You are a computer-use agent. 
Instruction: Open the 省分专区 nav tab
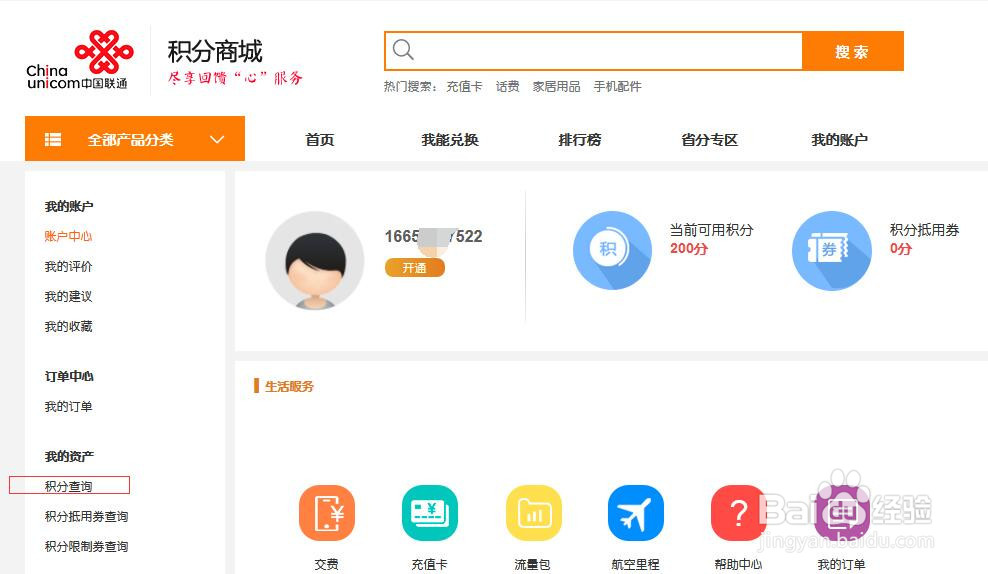pyautogui.click(x=709, y=140)
